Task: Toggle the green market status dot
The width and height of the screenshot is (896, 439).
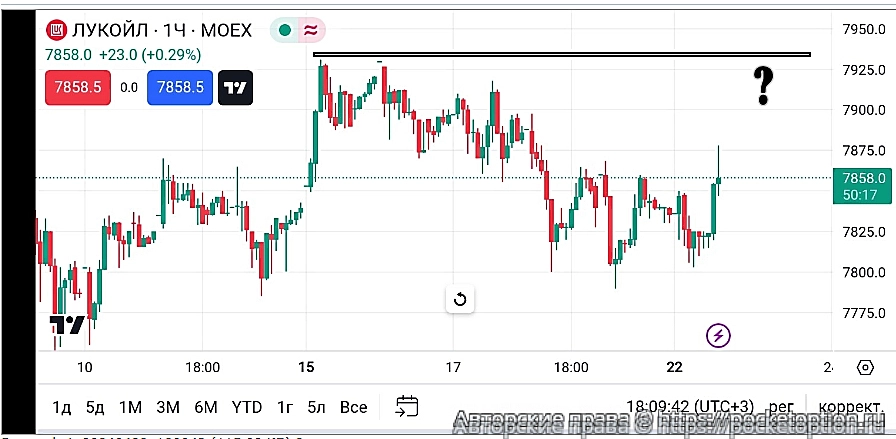Action: [x=285, y=30]
